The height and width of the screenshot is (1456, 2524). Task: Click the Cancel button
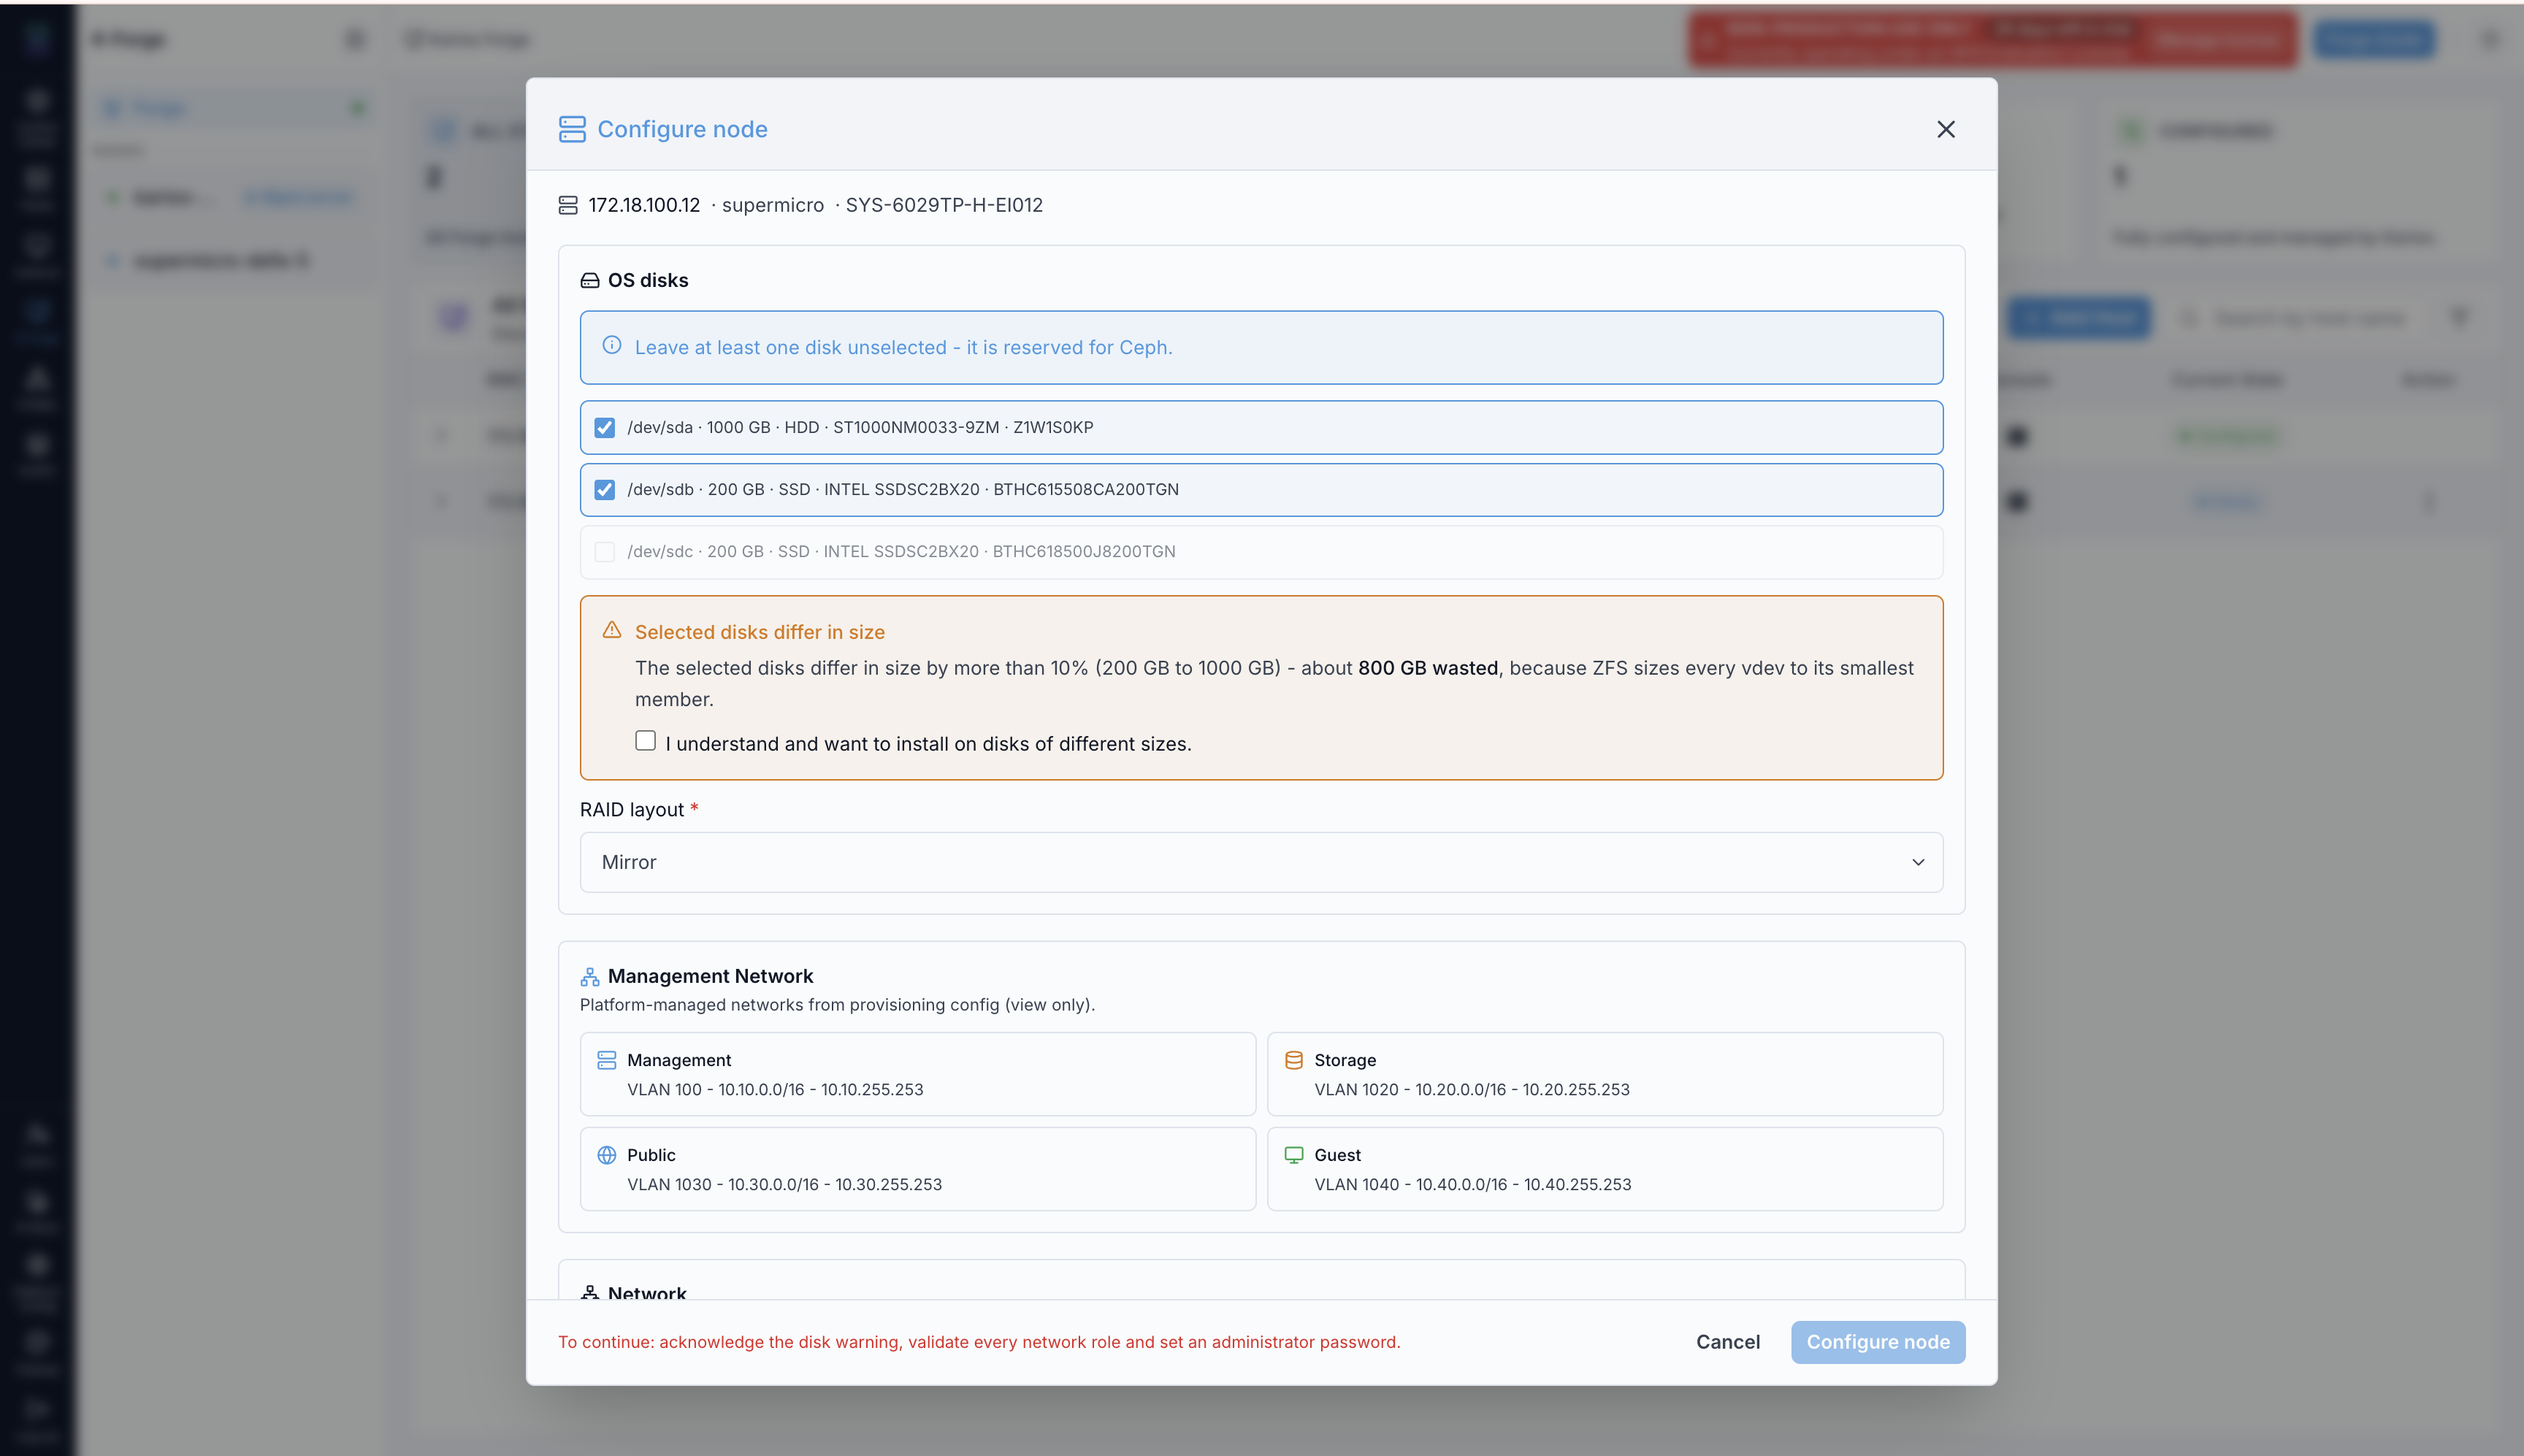click(x=1728, y=1342)
